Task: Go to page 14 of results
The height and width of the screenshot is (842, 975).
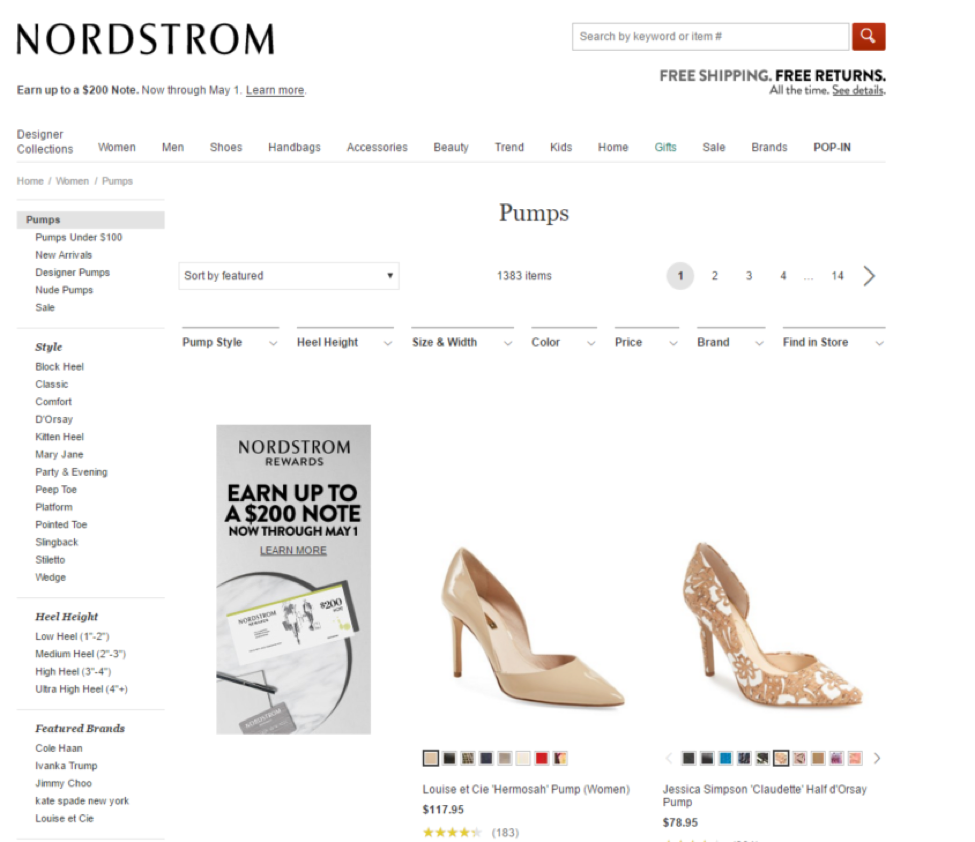Action: 838,275
